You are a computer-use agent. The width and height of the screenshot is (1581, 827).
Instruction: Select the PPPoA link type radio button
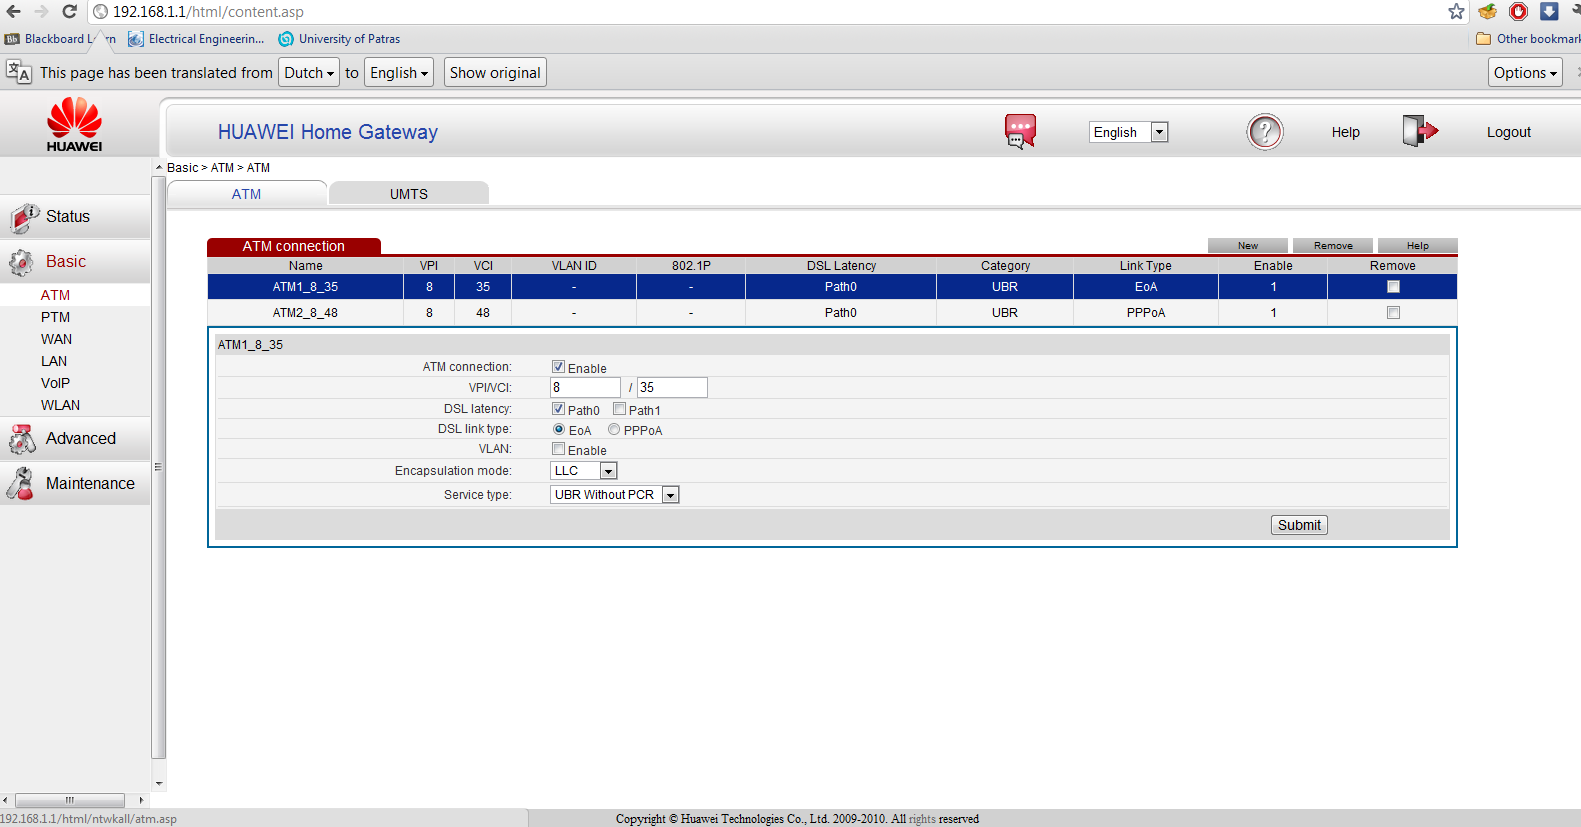coord(614,429)
